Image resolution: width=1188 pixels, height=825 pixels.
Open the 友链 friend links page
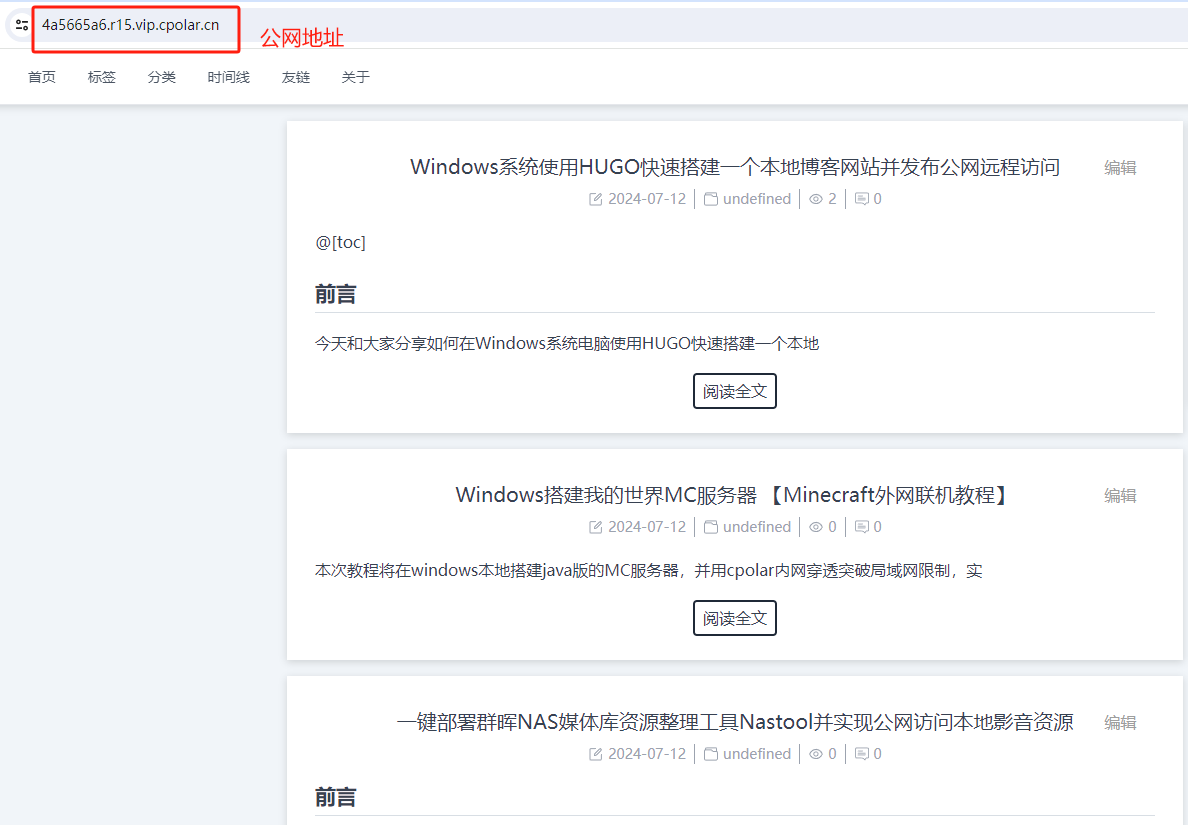coord(296,77)
